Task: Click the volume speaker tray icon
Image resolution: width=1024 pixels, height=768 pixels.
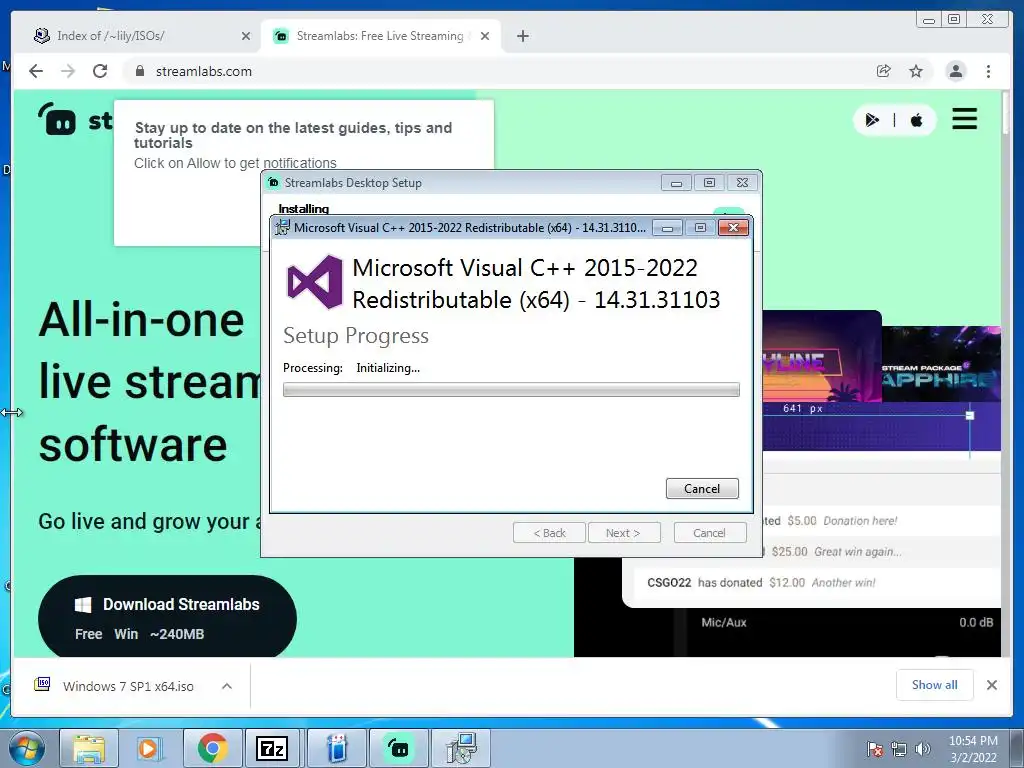Action: 923,750
